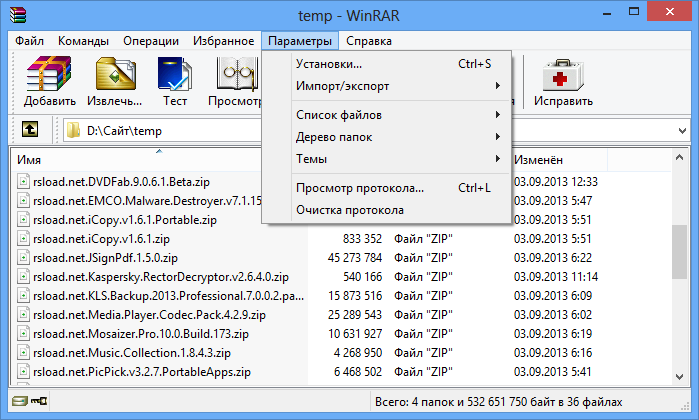Viewport: 699px width, 420px height.
Task: Click file icon of rsload.net.iCopy.v1.6.1.zip
Action: (23, 239)
